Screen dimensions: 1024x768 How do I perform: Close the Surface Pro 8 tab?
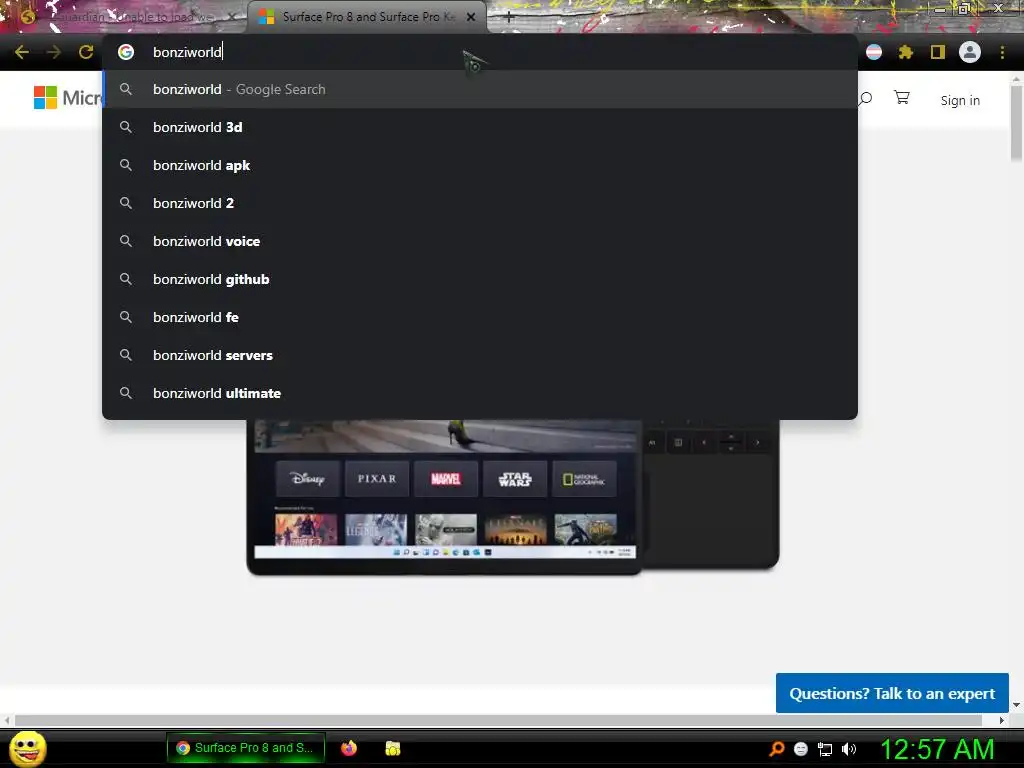[x=471, y=17]
